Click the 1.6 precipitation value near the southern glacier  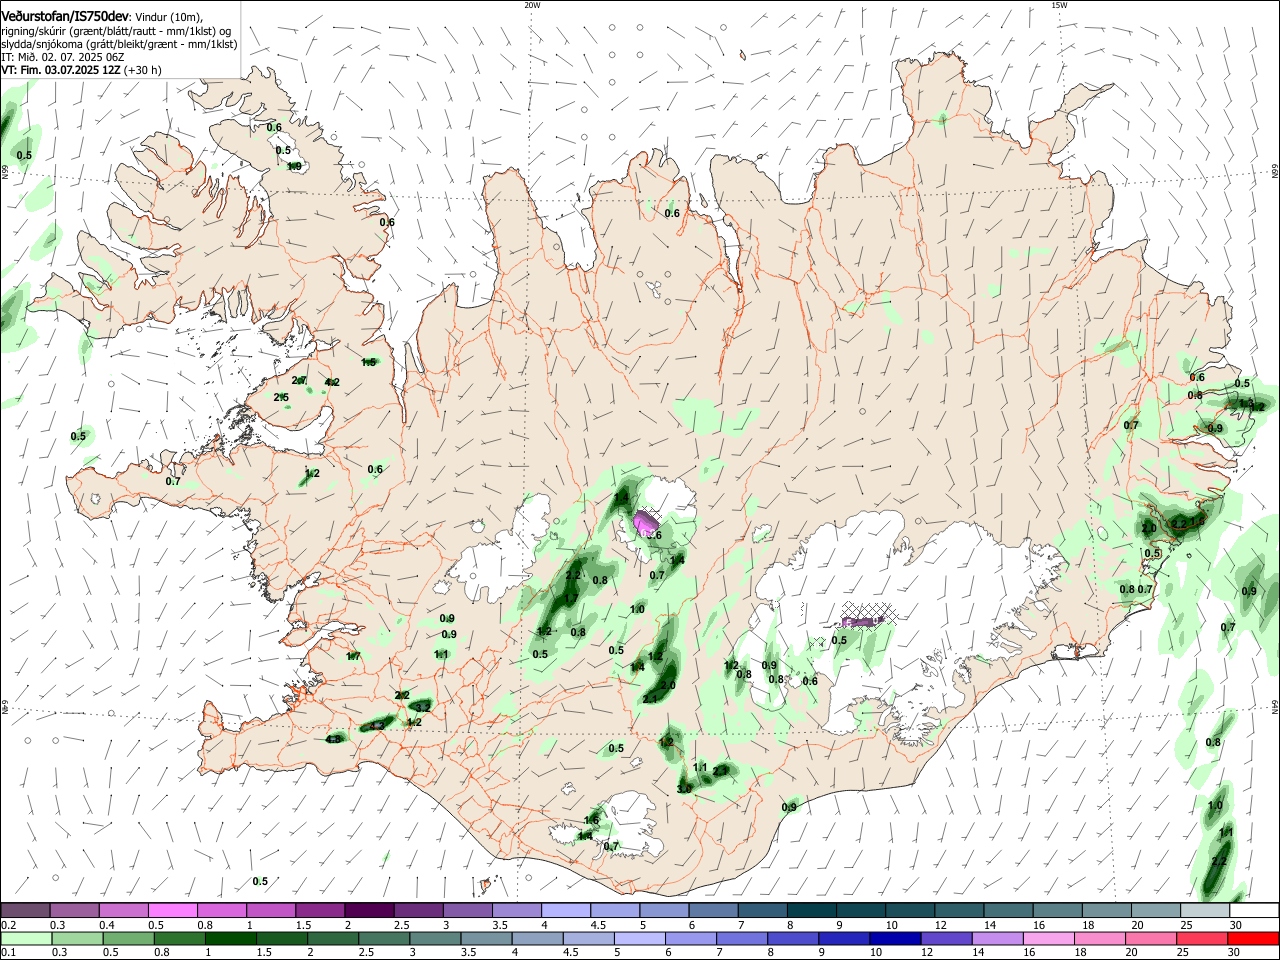(x=591, y=820)
